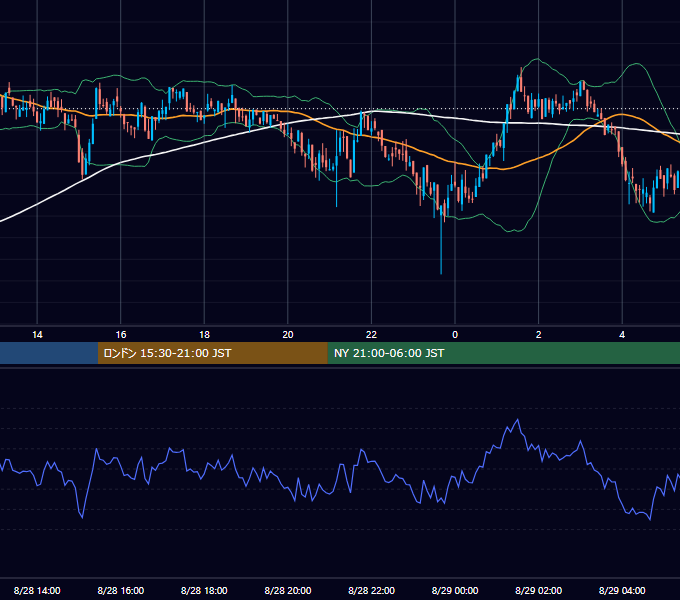
Task: Click the '8/28 18:00' date label
Action: pos(204,590)
